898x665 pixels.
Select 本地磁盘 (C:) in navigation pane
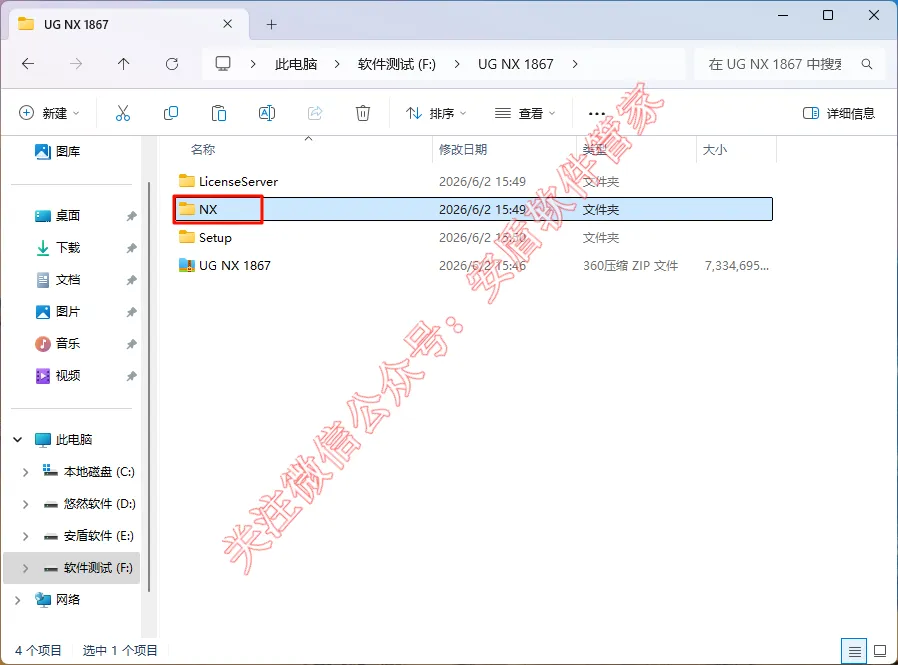coord(89,472)
